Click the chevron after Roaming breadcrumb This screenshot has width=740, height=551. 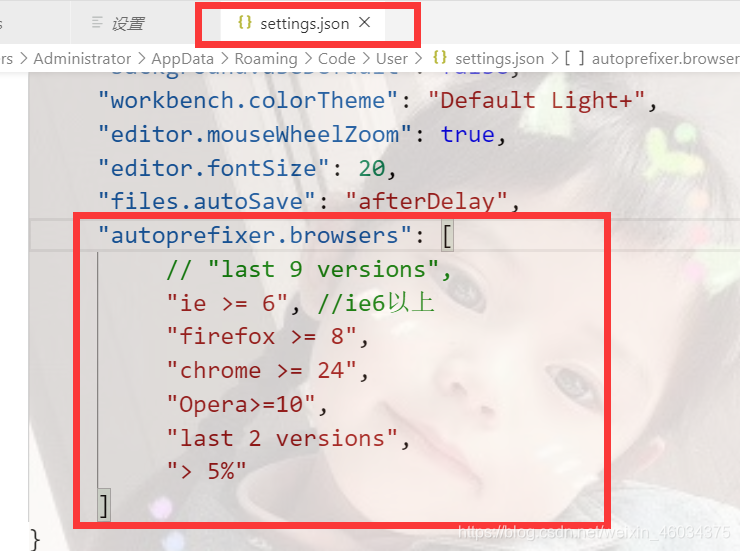(308, 58)
